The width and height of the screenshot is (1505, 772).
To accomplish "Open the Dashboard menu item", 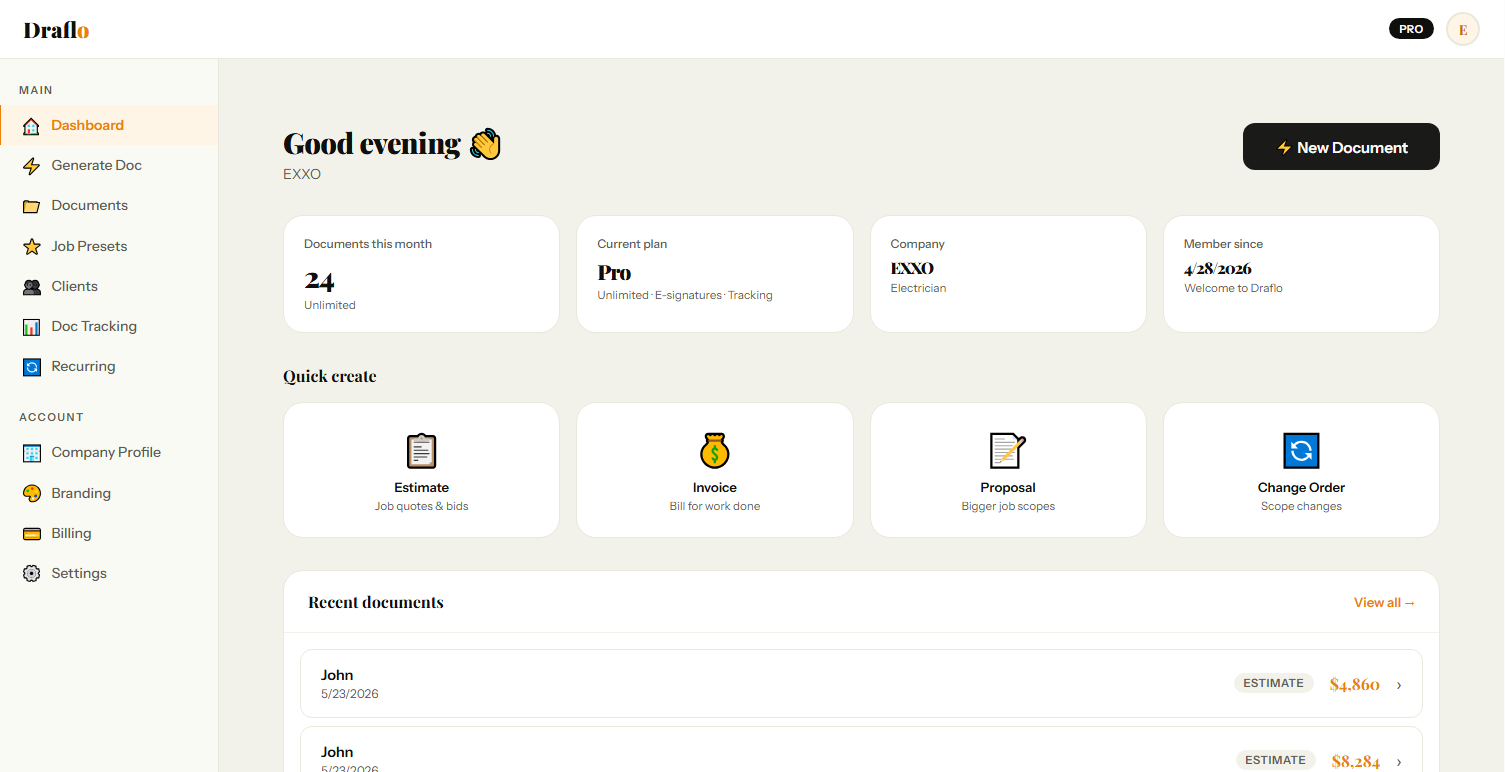I will [x=108, y=126].
